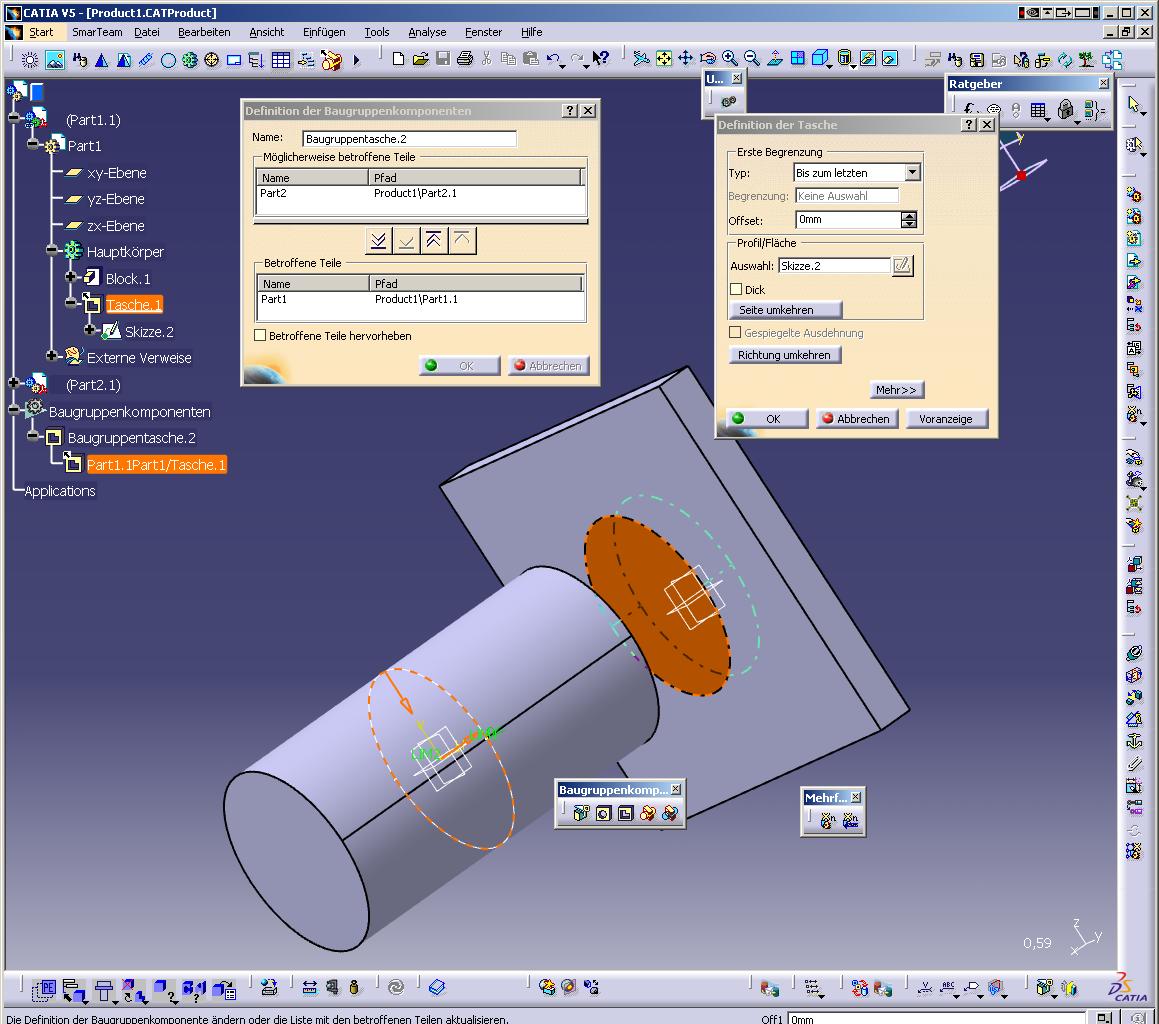Click the Zoom In magnifier icon
The height and width of the screenshot is (1024, 1159).
click(730, 59)
